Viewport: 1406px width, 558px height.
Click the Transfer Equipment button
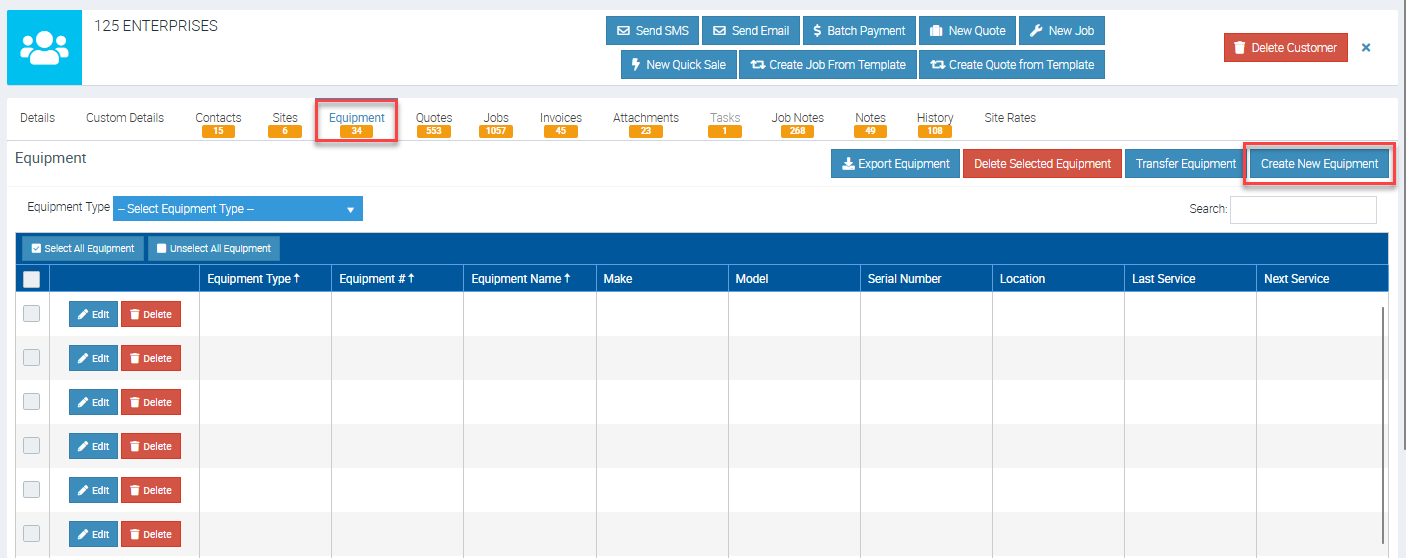(x=1185, y=164)
